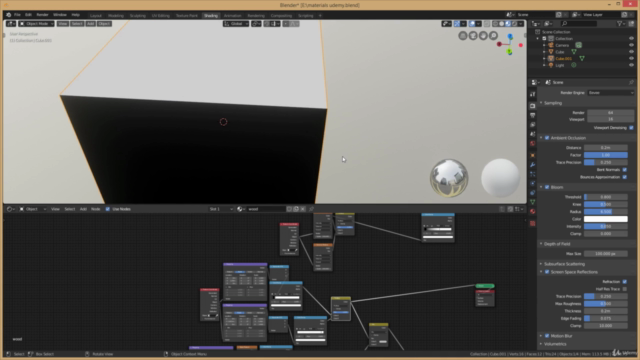Expand the Subsurface Scattering panel

tap(564, 264)
